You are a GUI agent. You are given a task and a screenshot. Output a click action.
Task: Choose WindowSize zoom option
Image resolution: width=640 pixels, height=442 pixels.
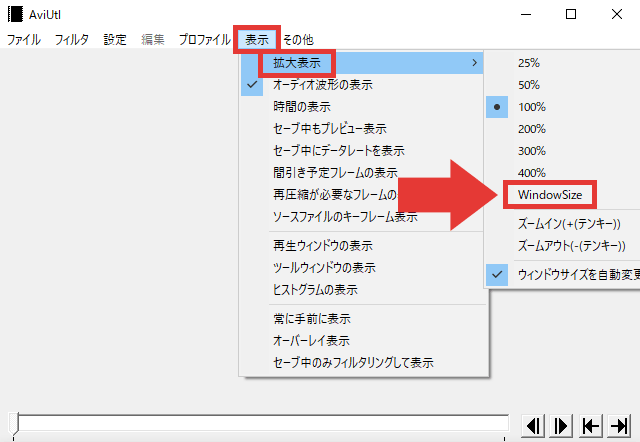[x=550, y=195]
